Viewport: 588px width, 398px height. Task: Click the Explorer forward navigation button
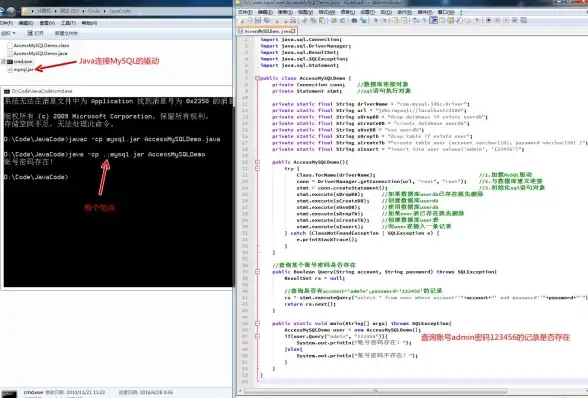11,11
